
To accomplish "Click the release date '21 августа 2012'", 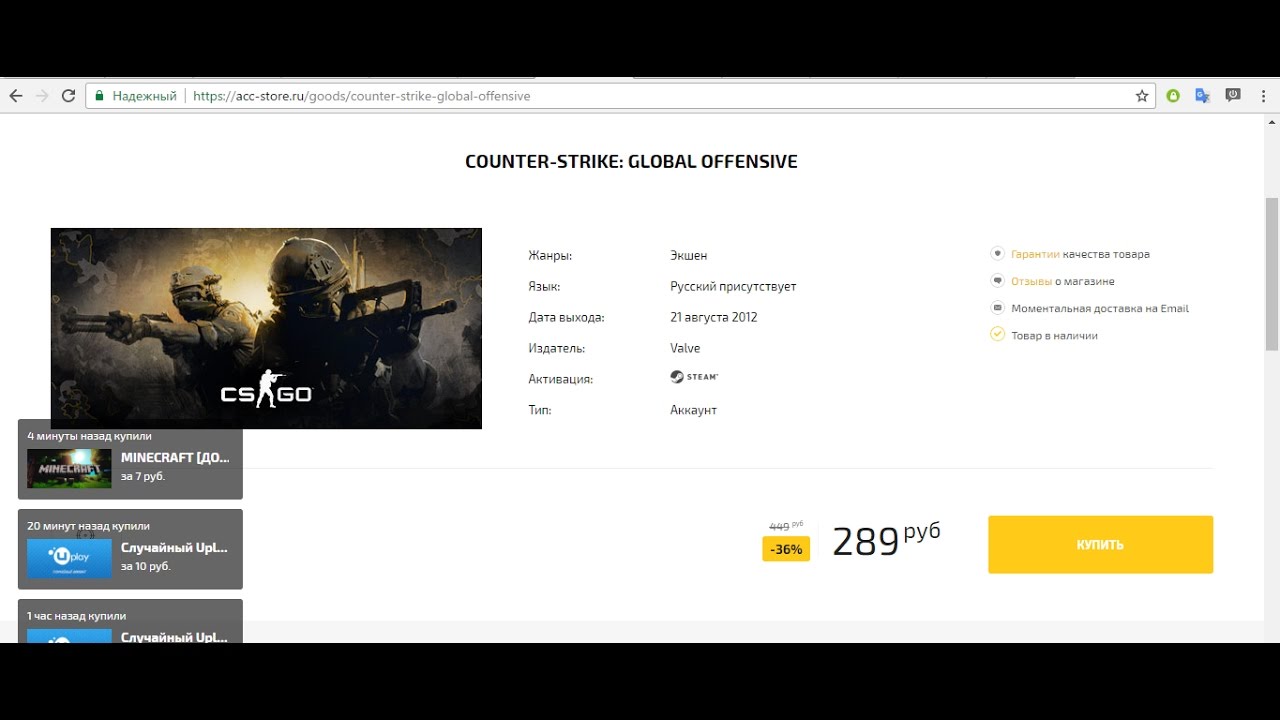I will click(714, 317).
